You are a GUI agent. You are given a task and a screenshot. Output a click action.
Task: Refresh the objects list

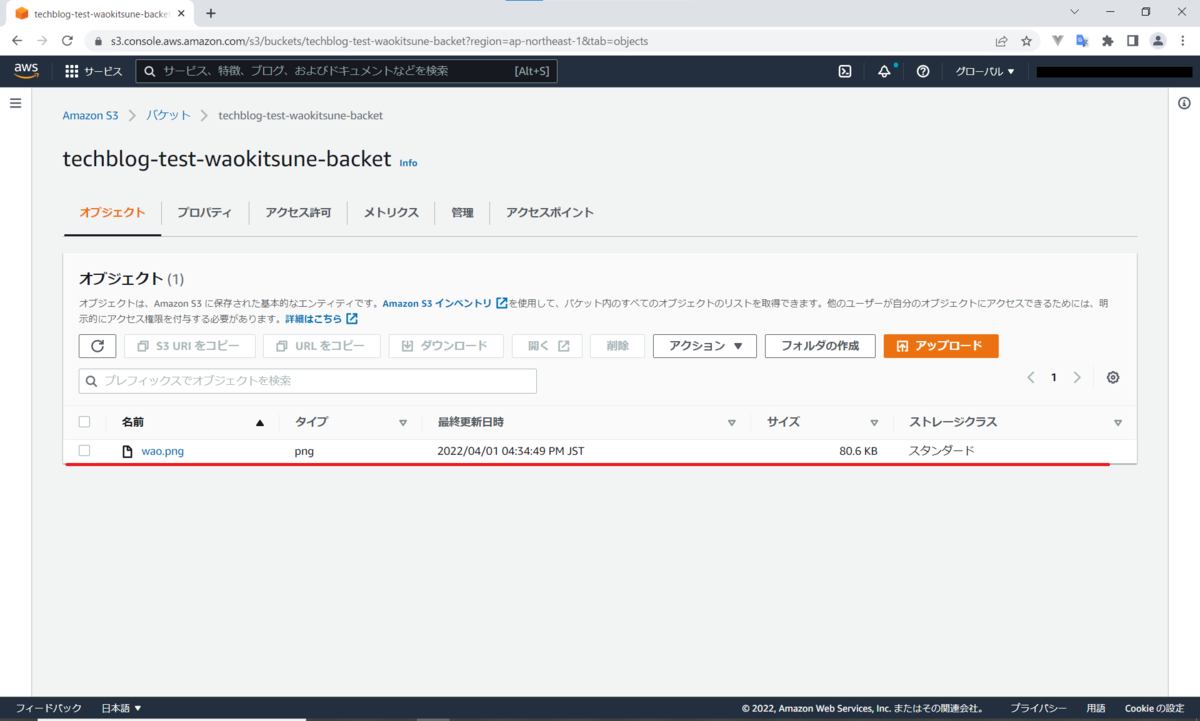[x=97, y=346]
